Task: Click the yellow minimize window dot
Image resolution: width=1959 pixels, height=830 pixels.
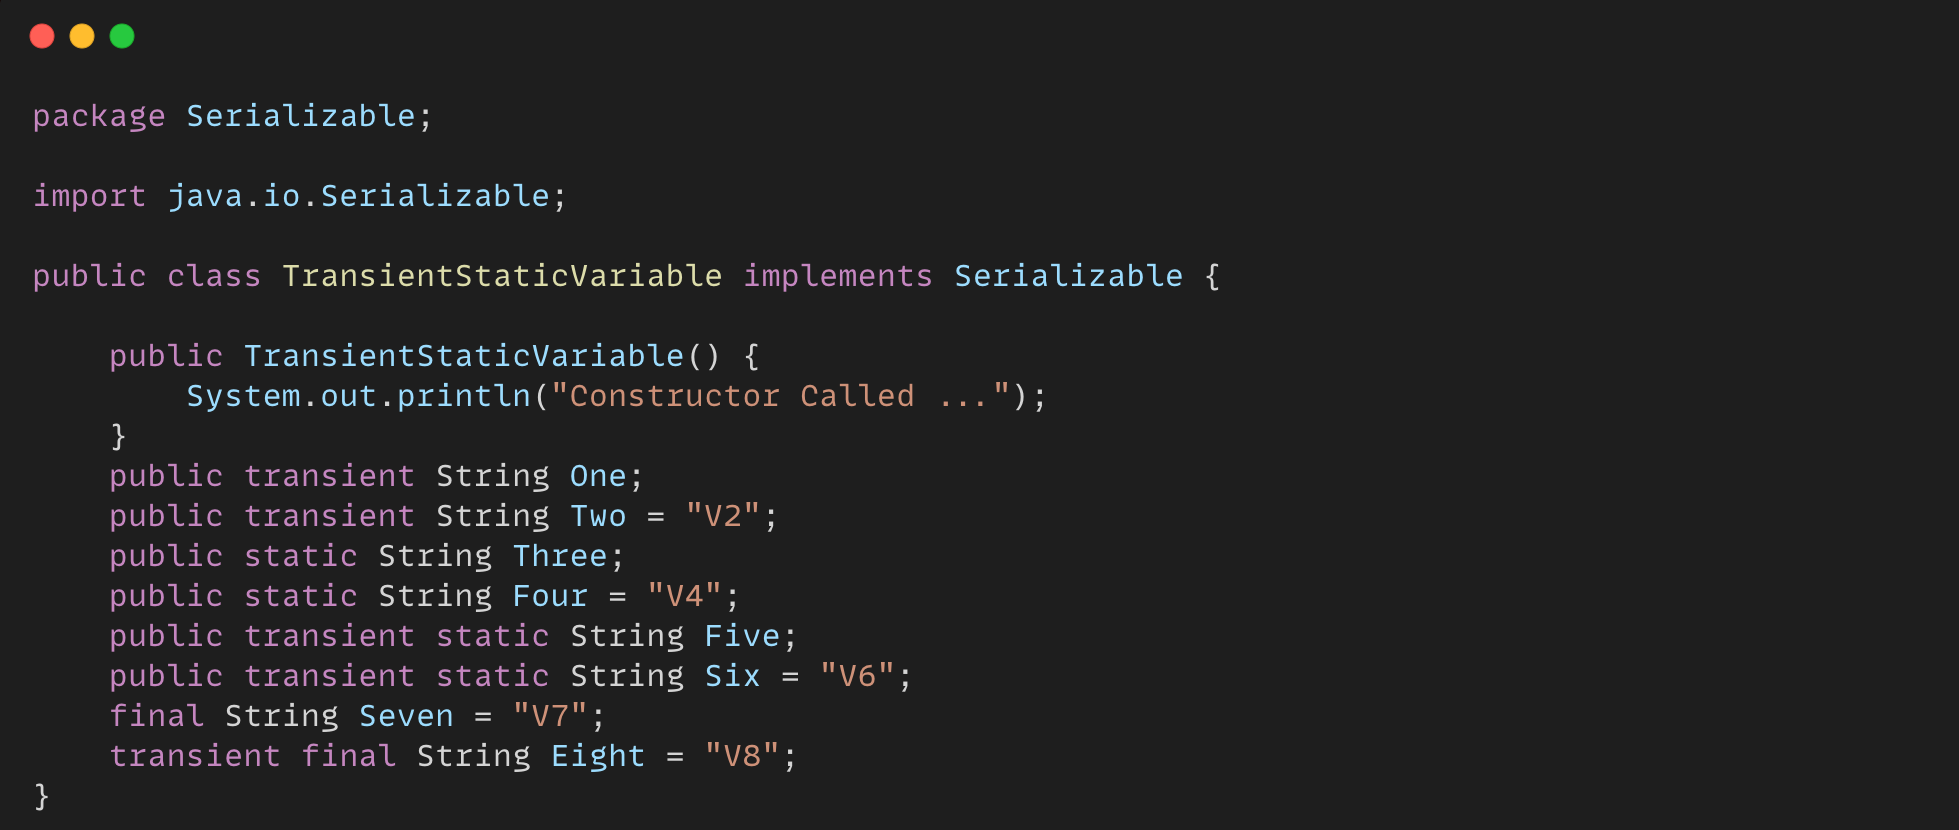Action: coord(82,37)
